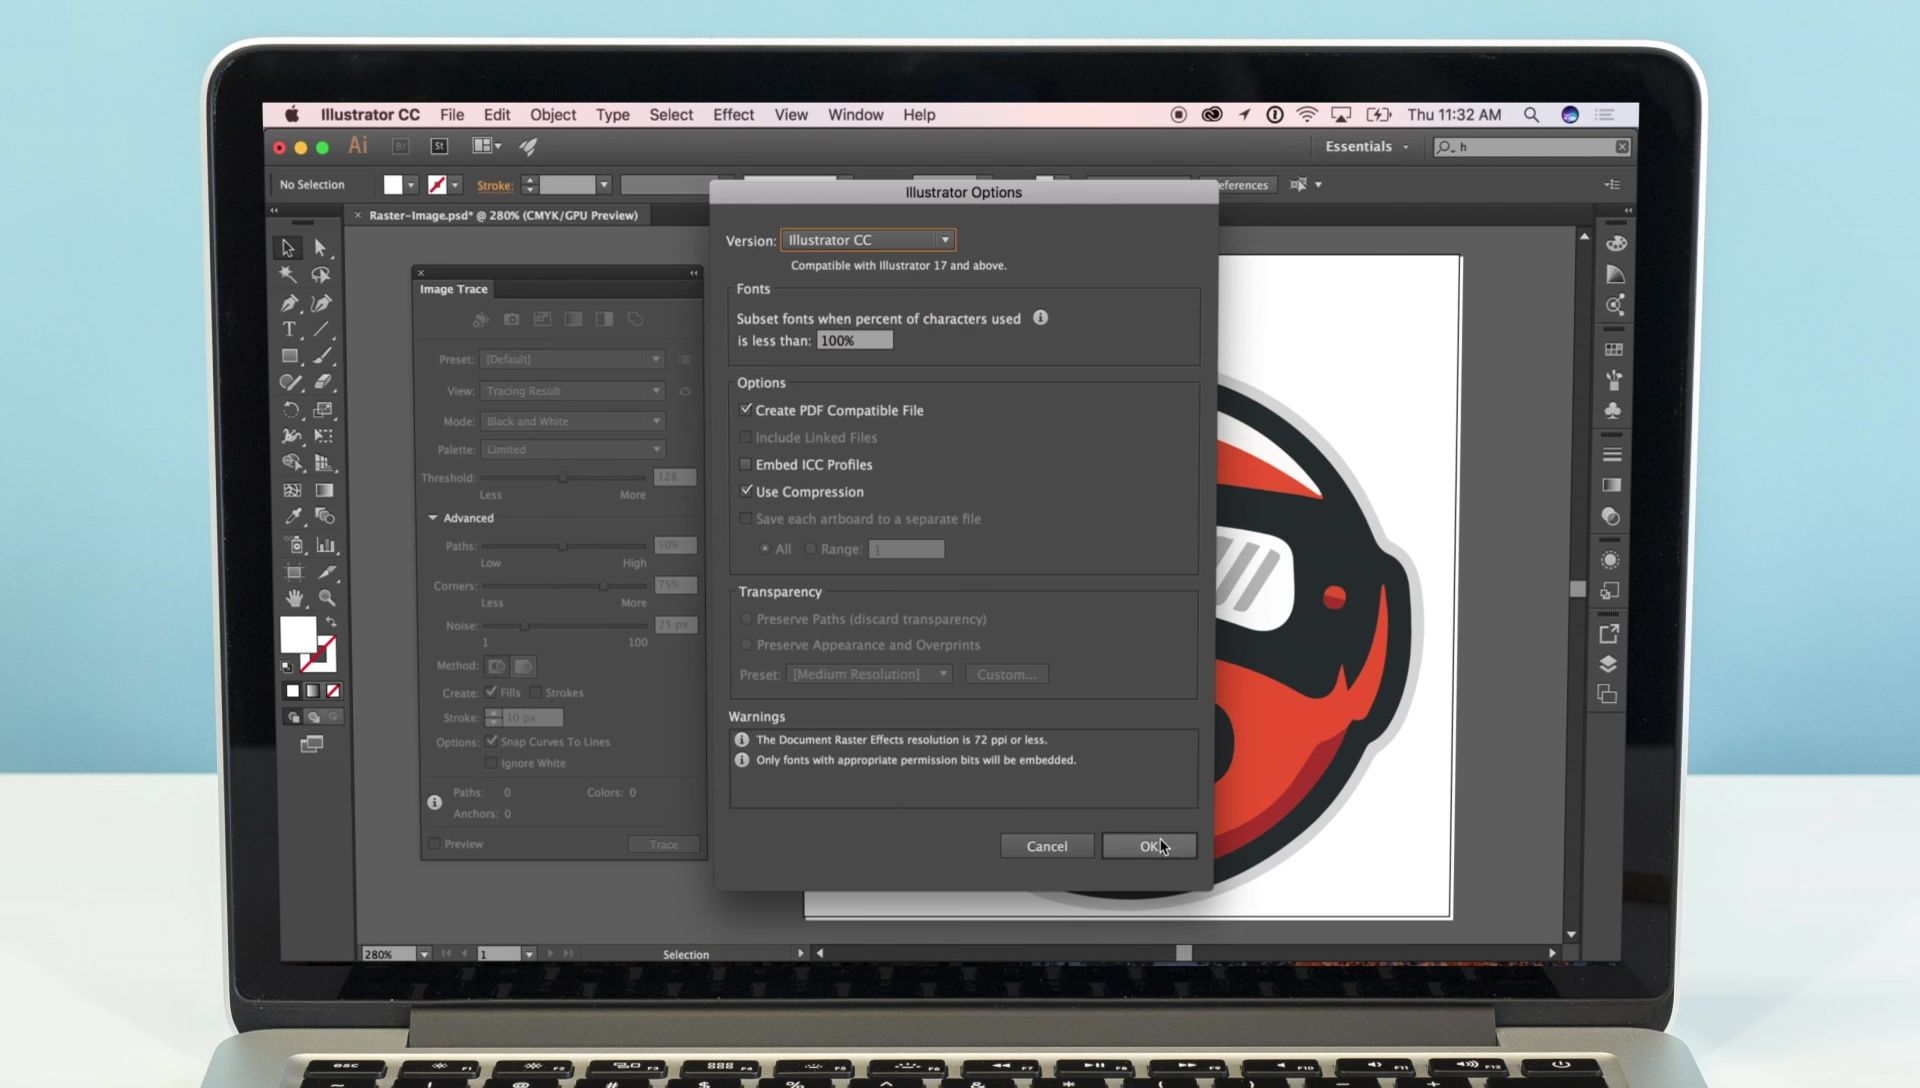Open the Artboards panel icon
This screenshot has width=1920, height=1088.
point(1608,694)
